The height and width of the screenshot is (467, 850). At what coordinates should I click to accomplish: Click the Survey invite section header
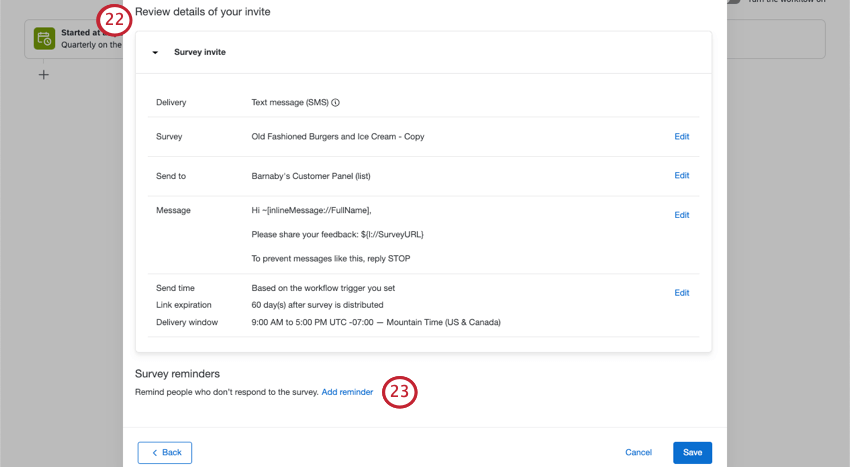coord(200,52)
